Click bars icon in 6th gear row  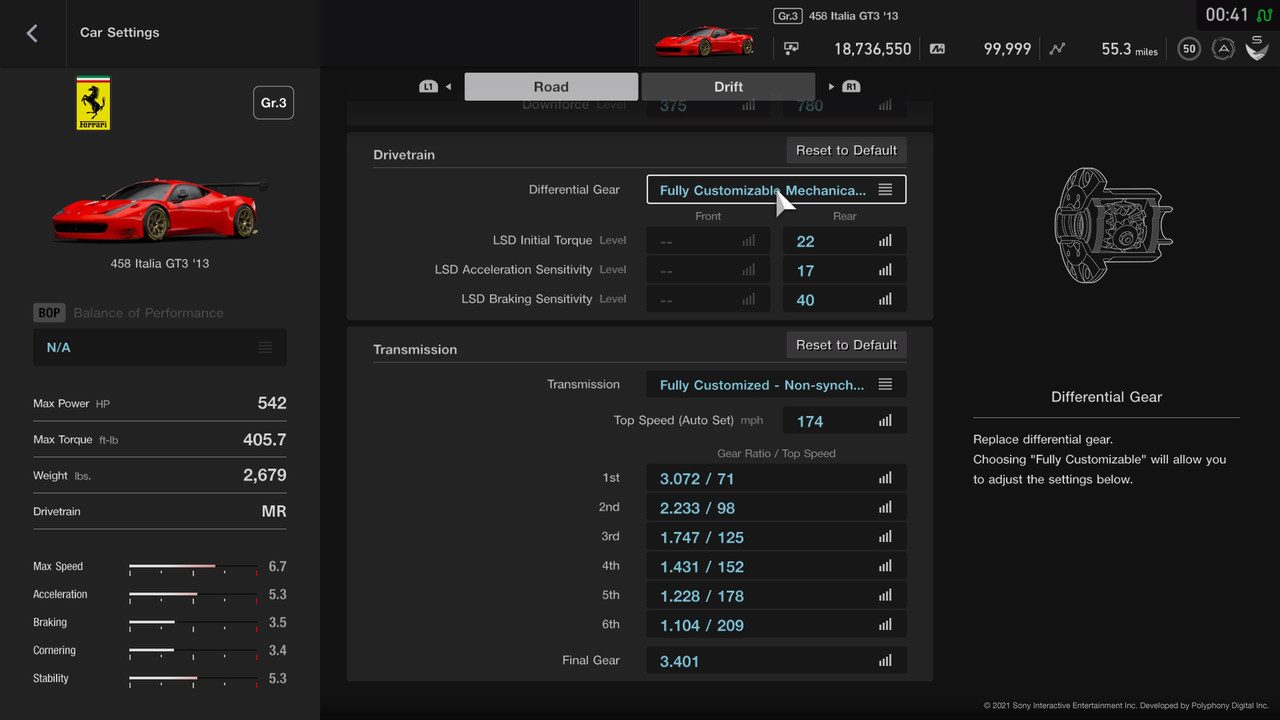tap(885, 624)
